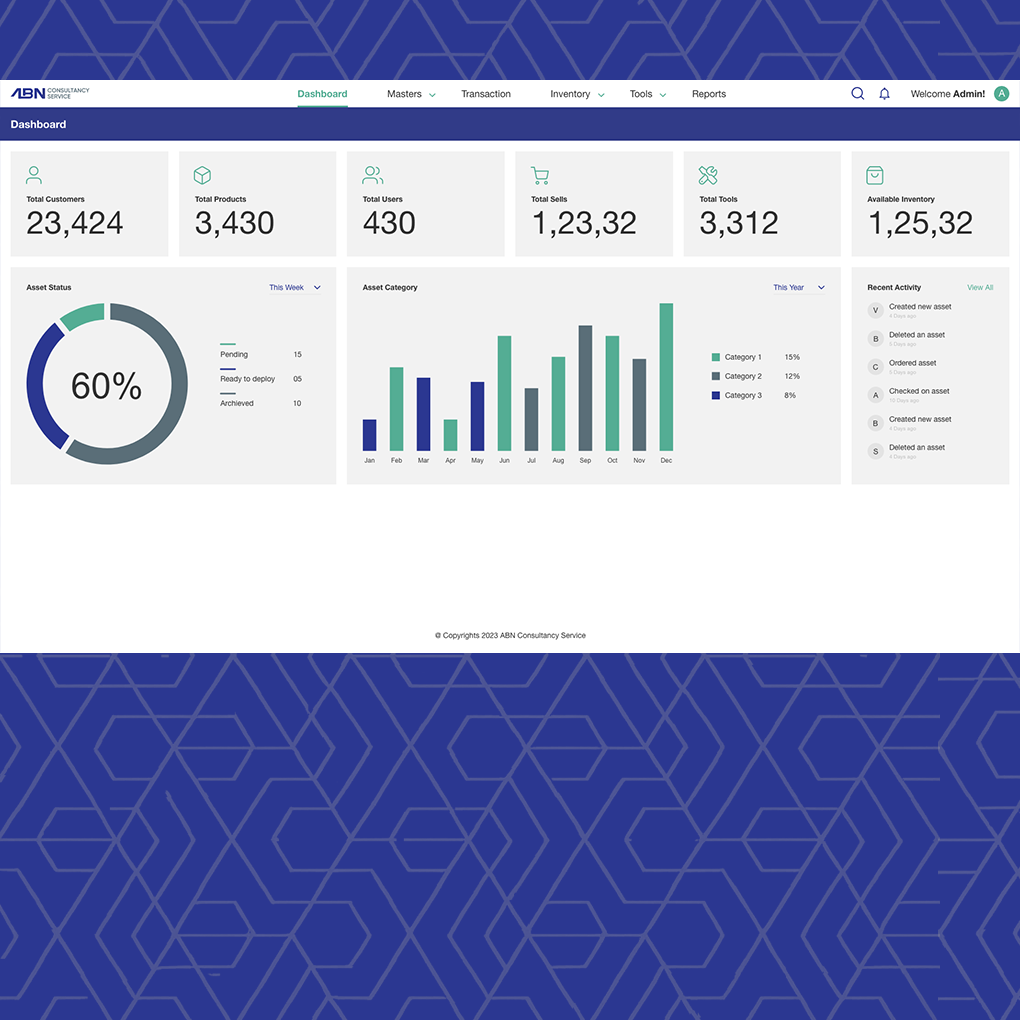Screen dimensions: 1020x1020
Task: Open the notifications bell icon
Action: coord(884,94)
